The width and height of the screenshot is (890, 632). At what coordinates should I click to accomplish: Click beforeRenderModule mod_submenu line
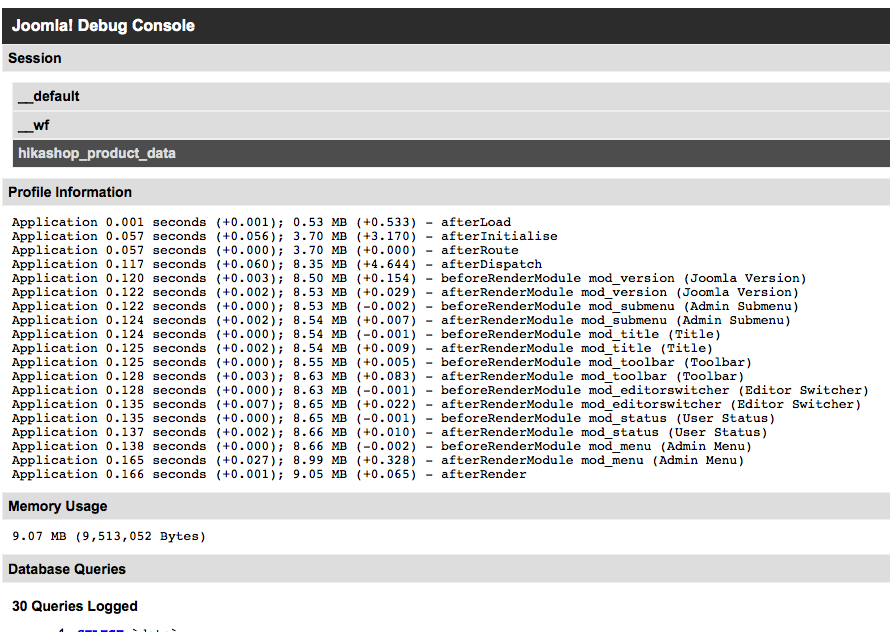[405, 306]
